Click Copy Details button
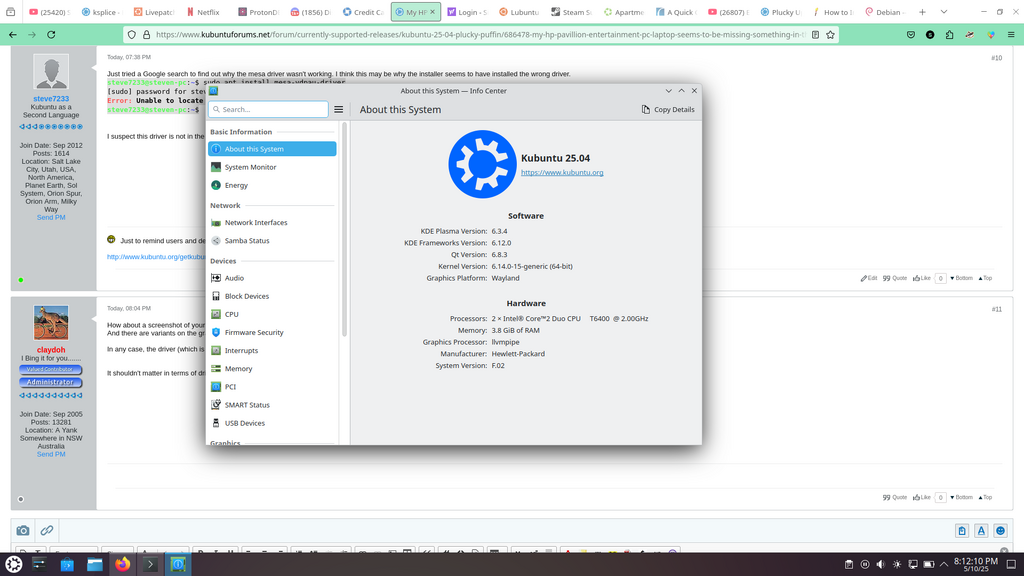 tap(668, 109)
